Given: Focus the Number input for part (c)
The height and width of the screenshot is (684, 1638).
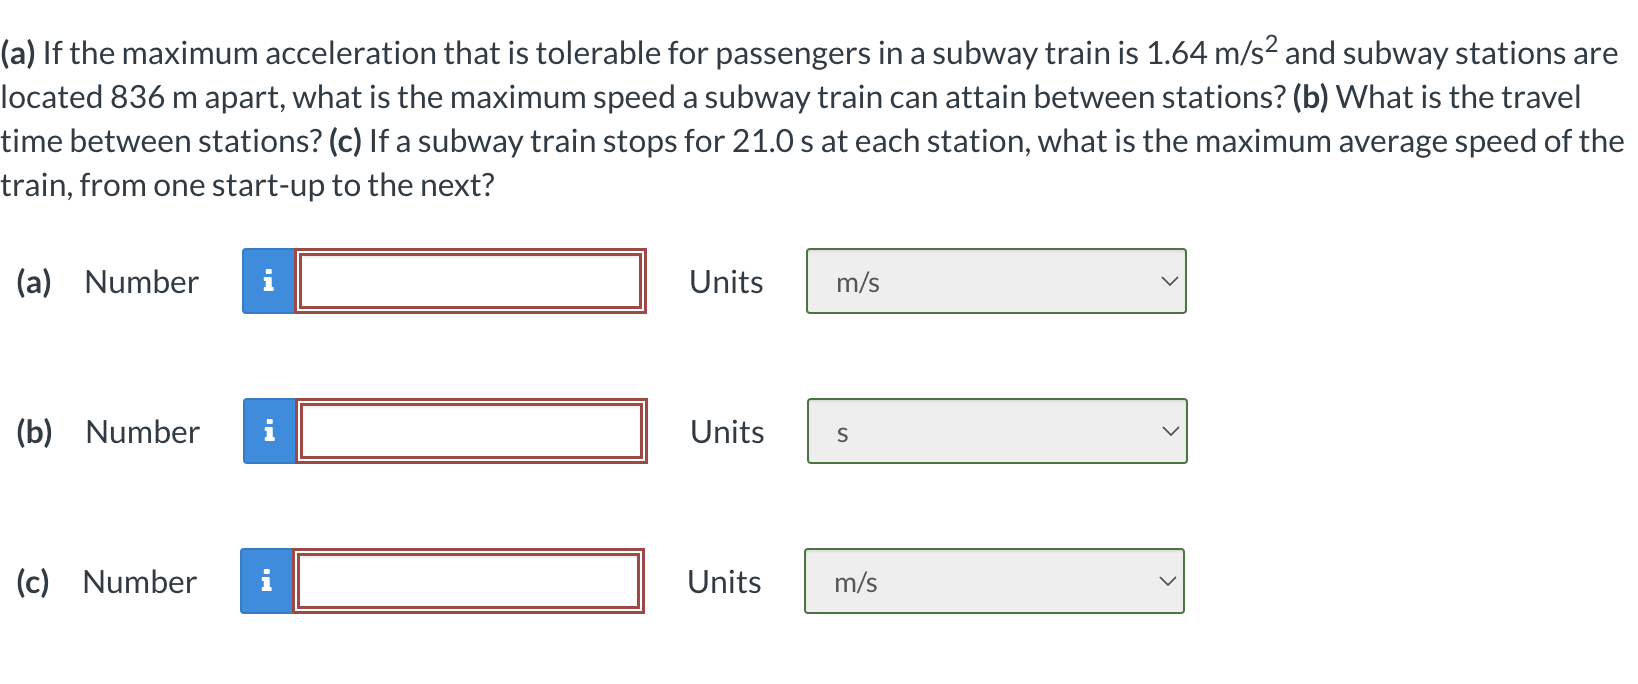Looking at the screenshot, I should coord(467,581).
